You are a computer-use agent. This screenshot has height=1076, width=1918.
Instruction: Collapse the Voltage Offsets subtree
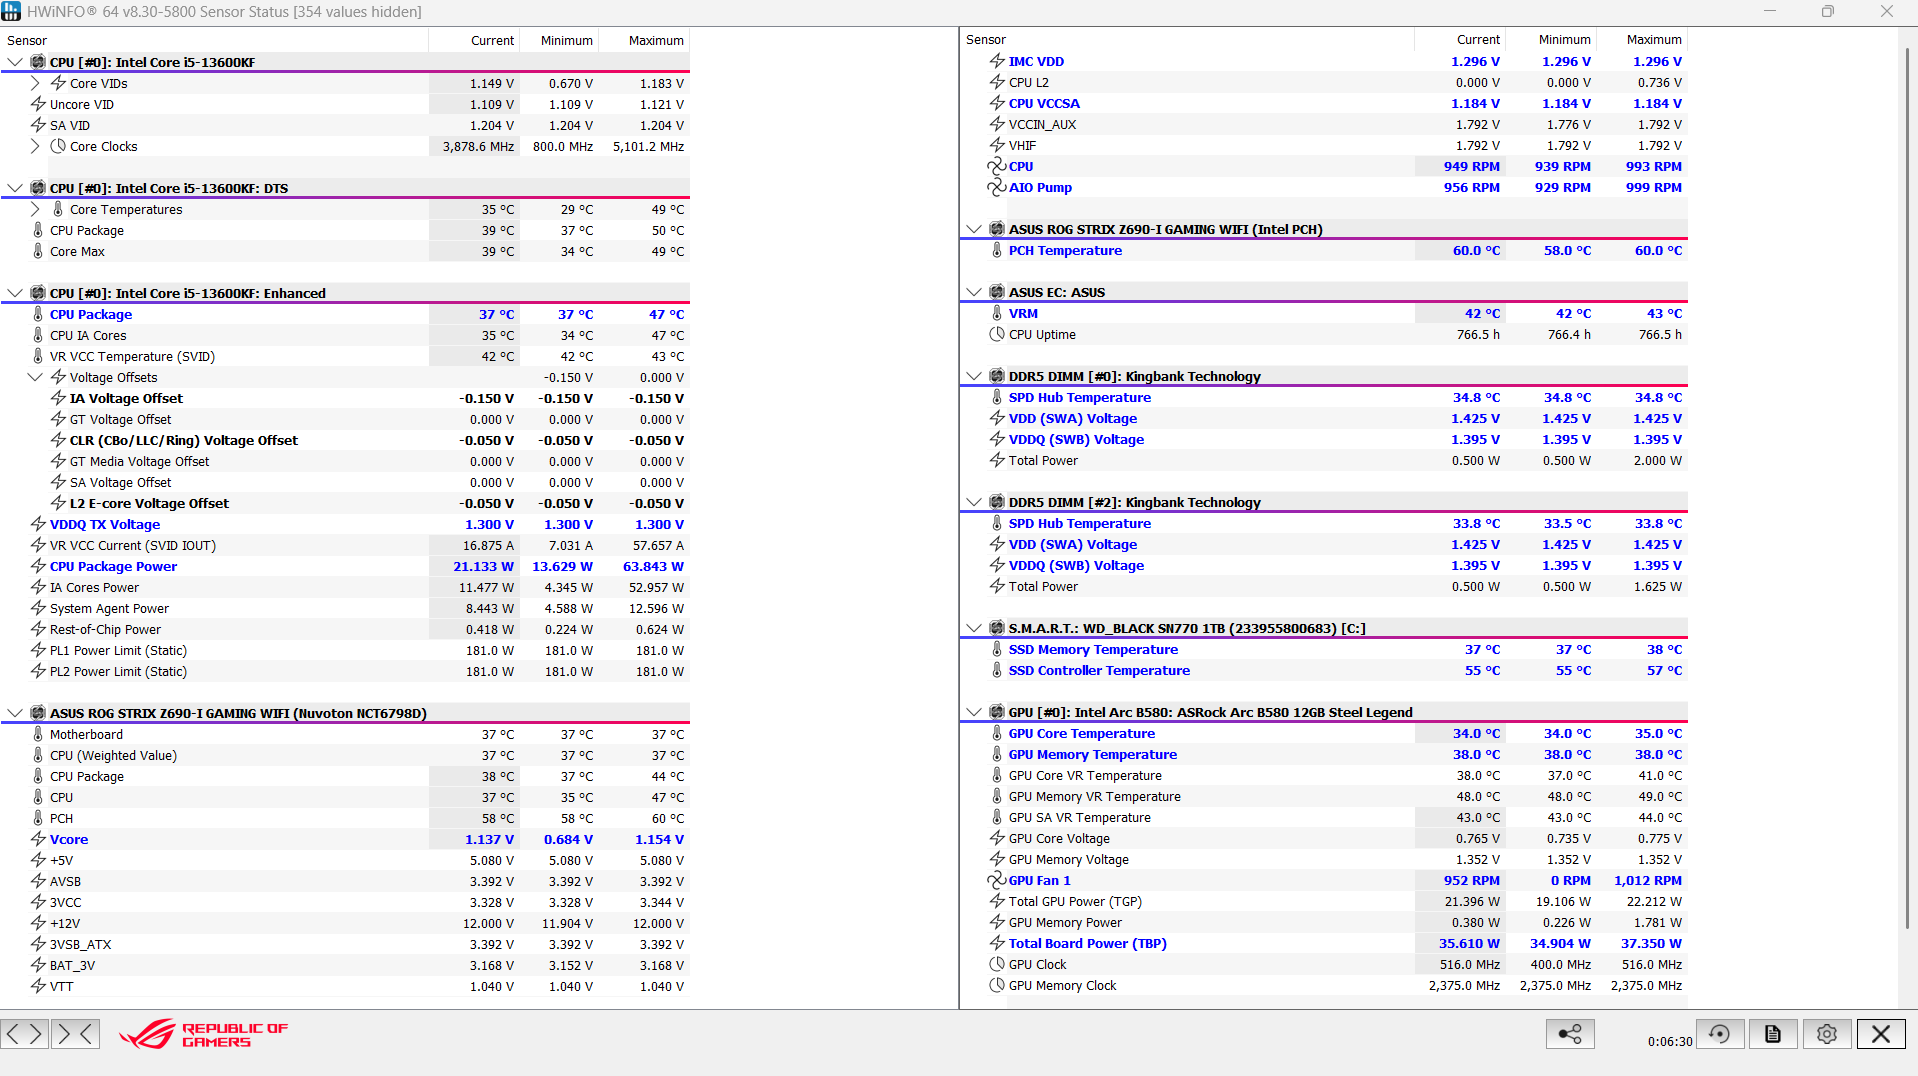coord(35,377)
